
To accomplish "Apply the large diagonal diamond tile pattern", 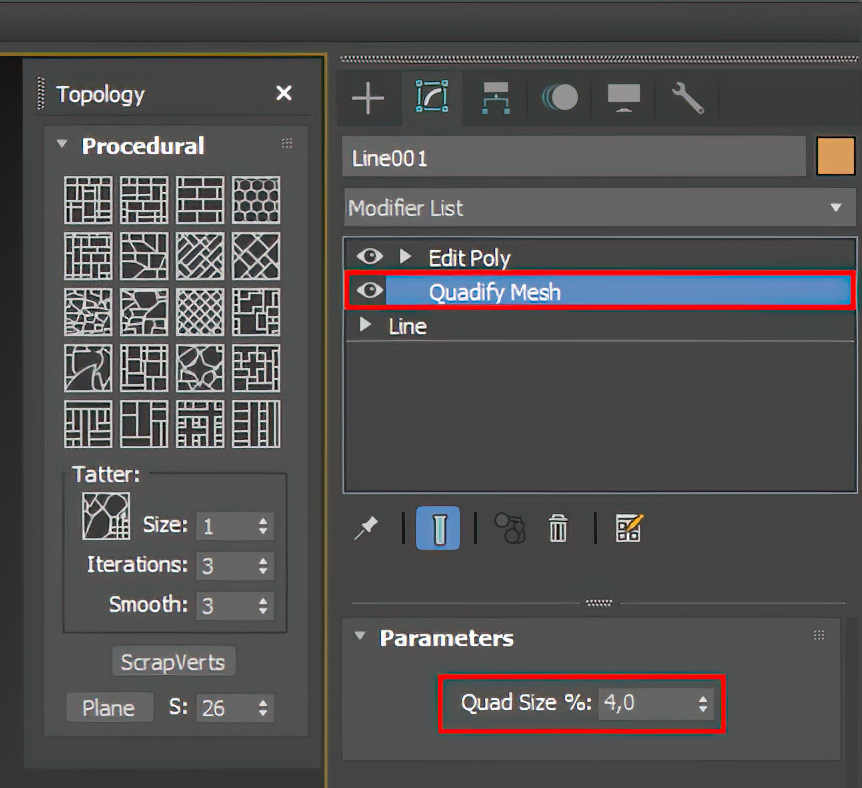I will (x=256, y=256).
